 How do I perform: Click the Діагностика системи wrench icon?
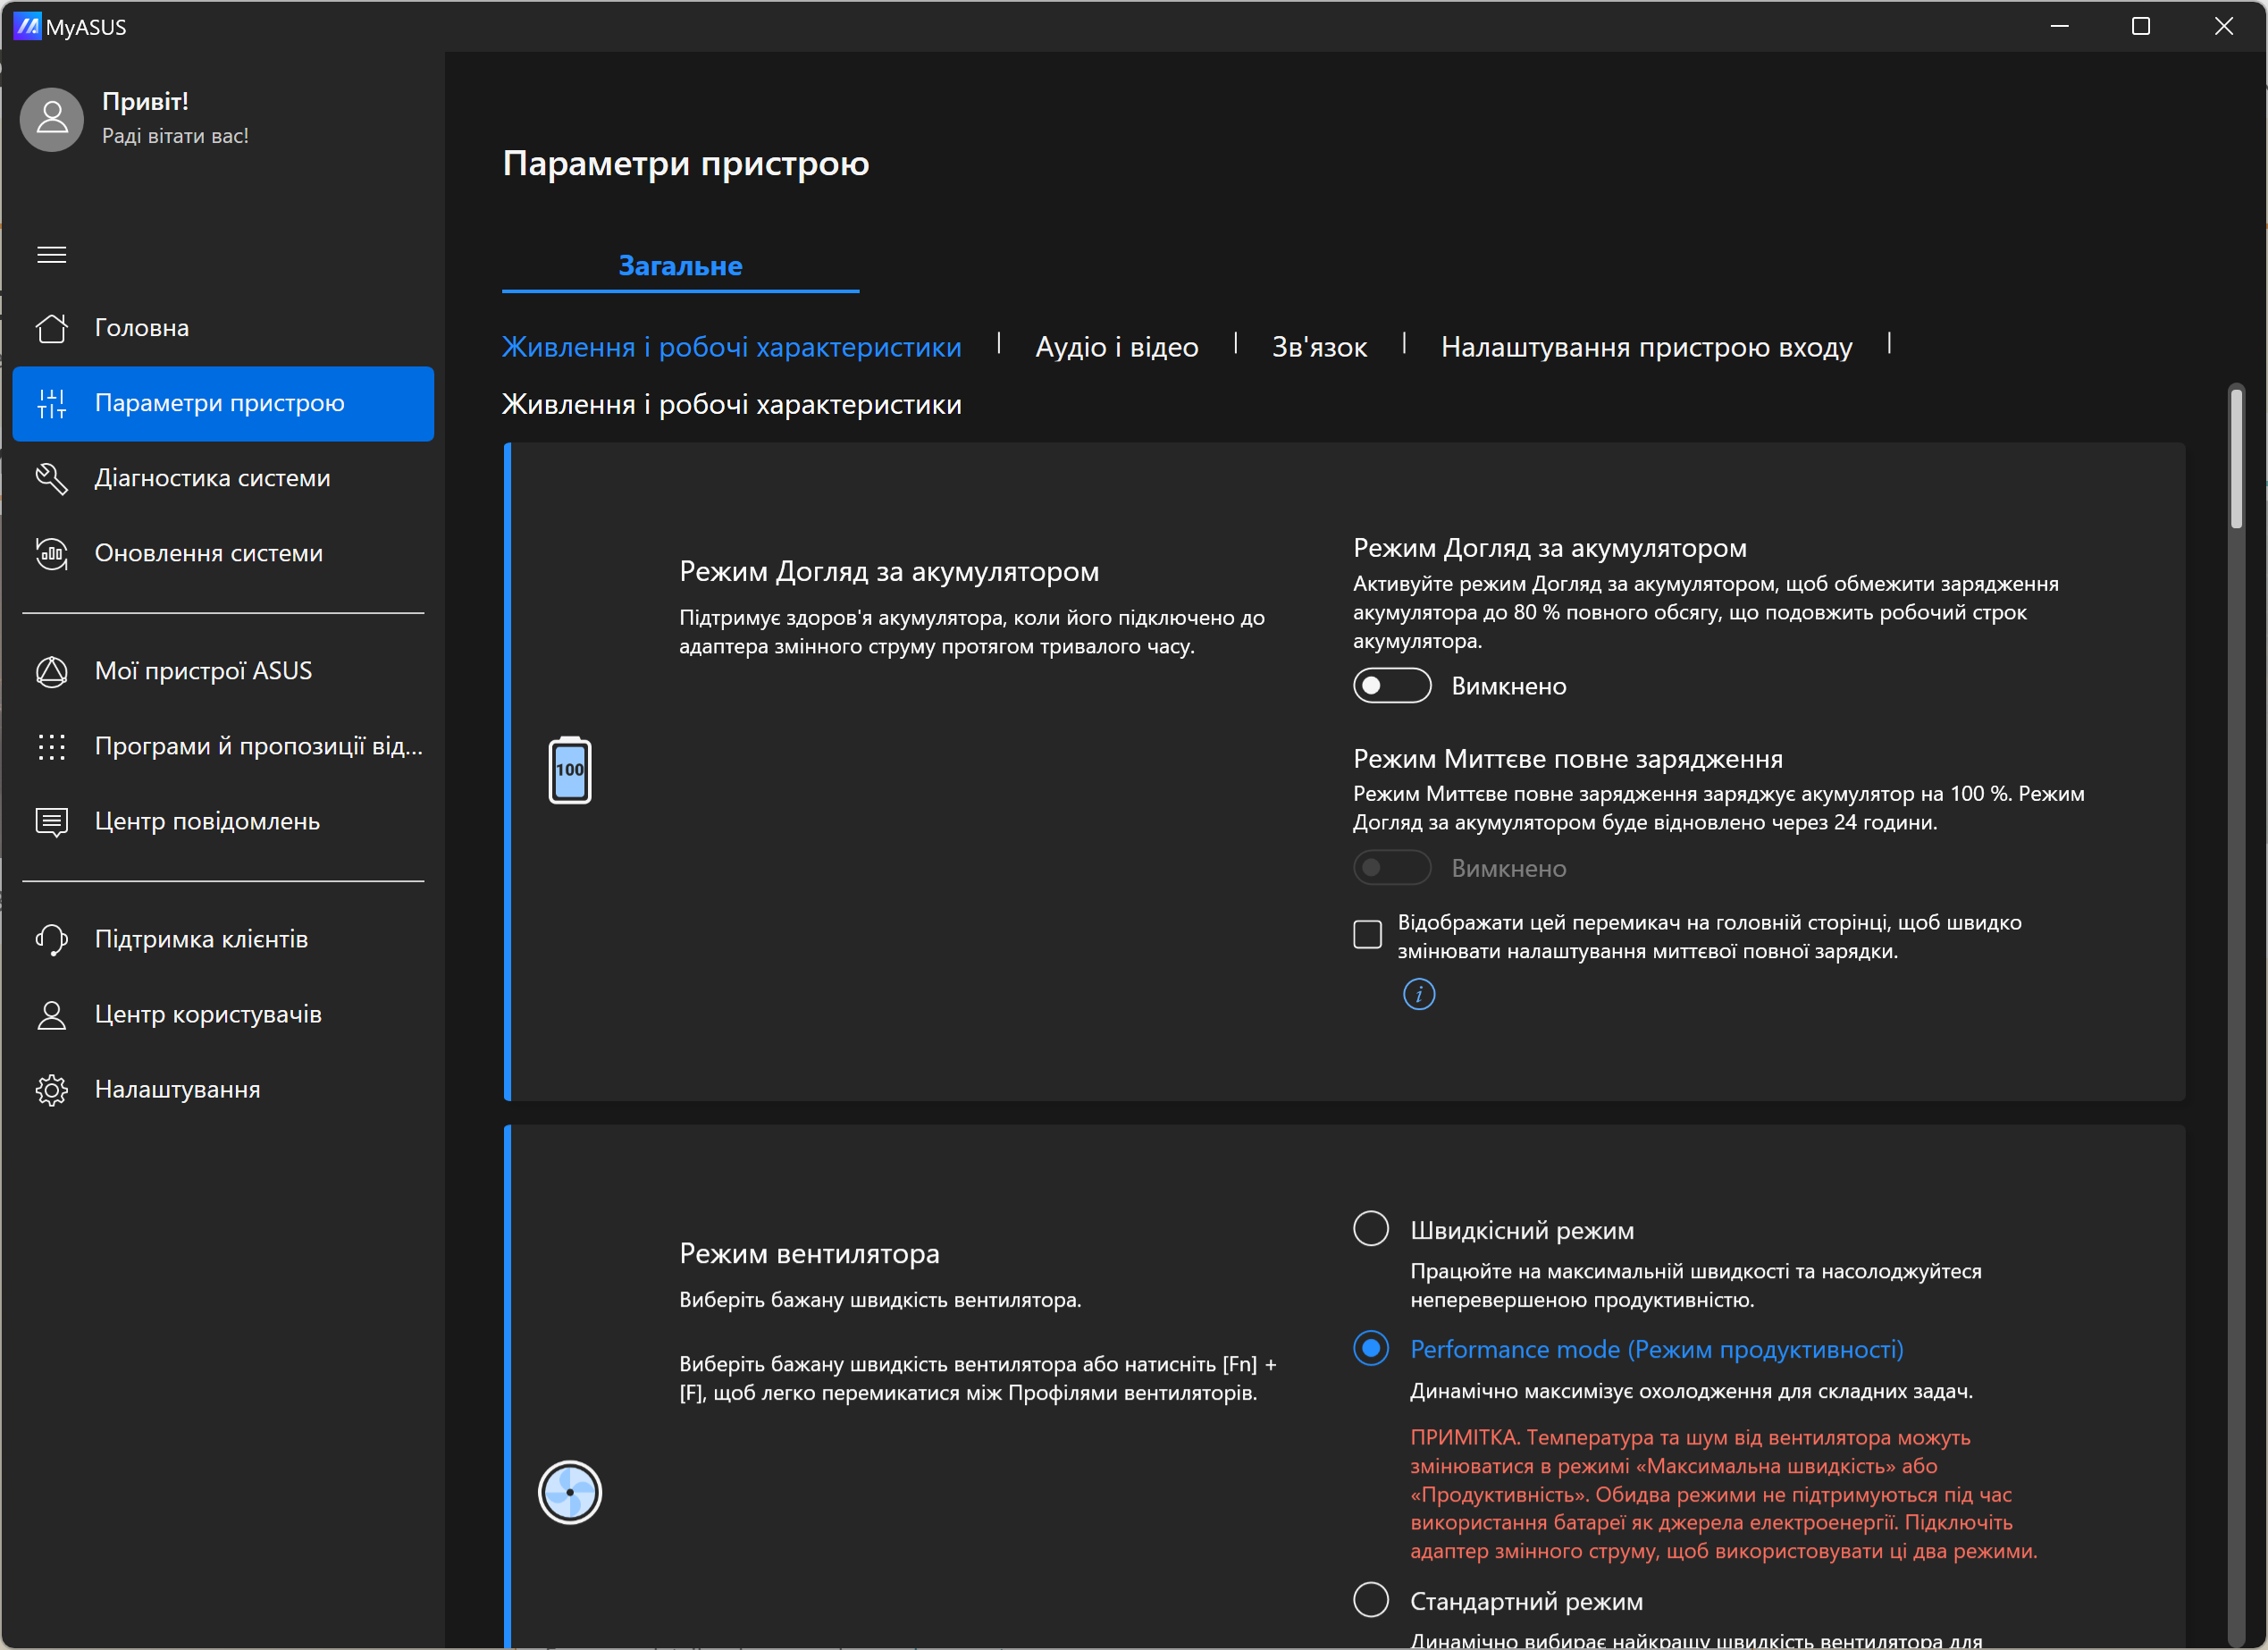52,478
